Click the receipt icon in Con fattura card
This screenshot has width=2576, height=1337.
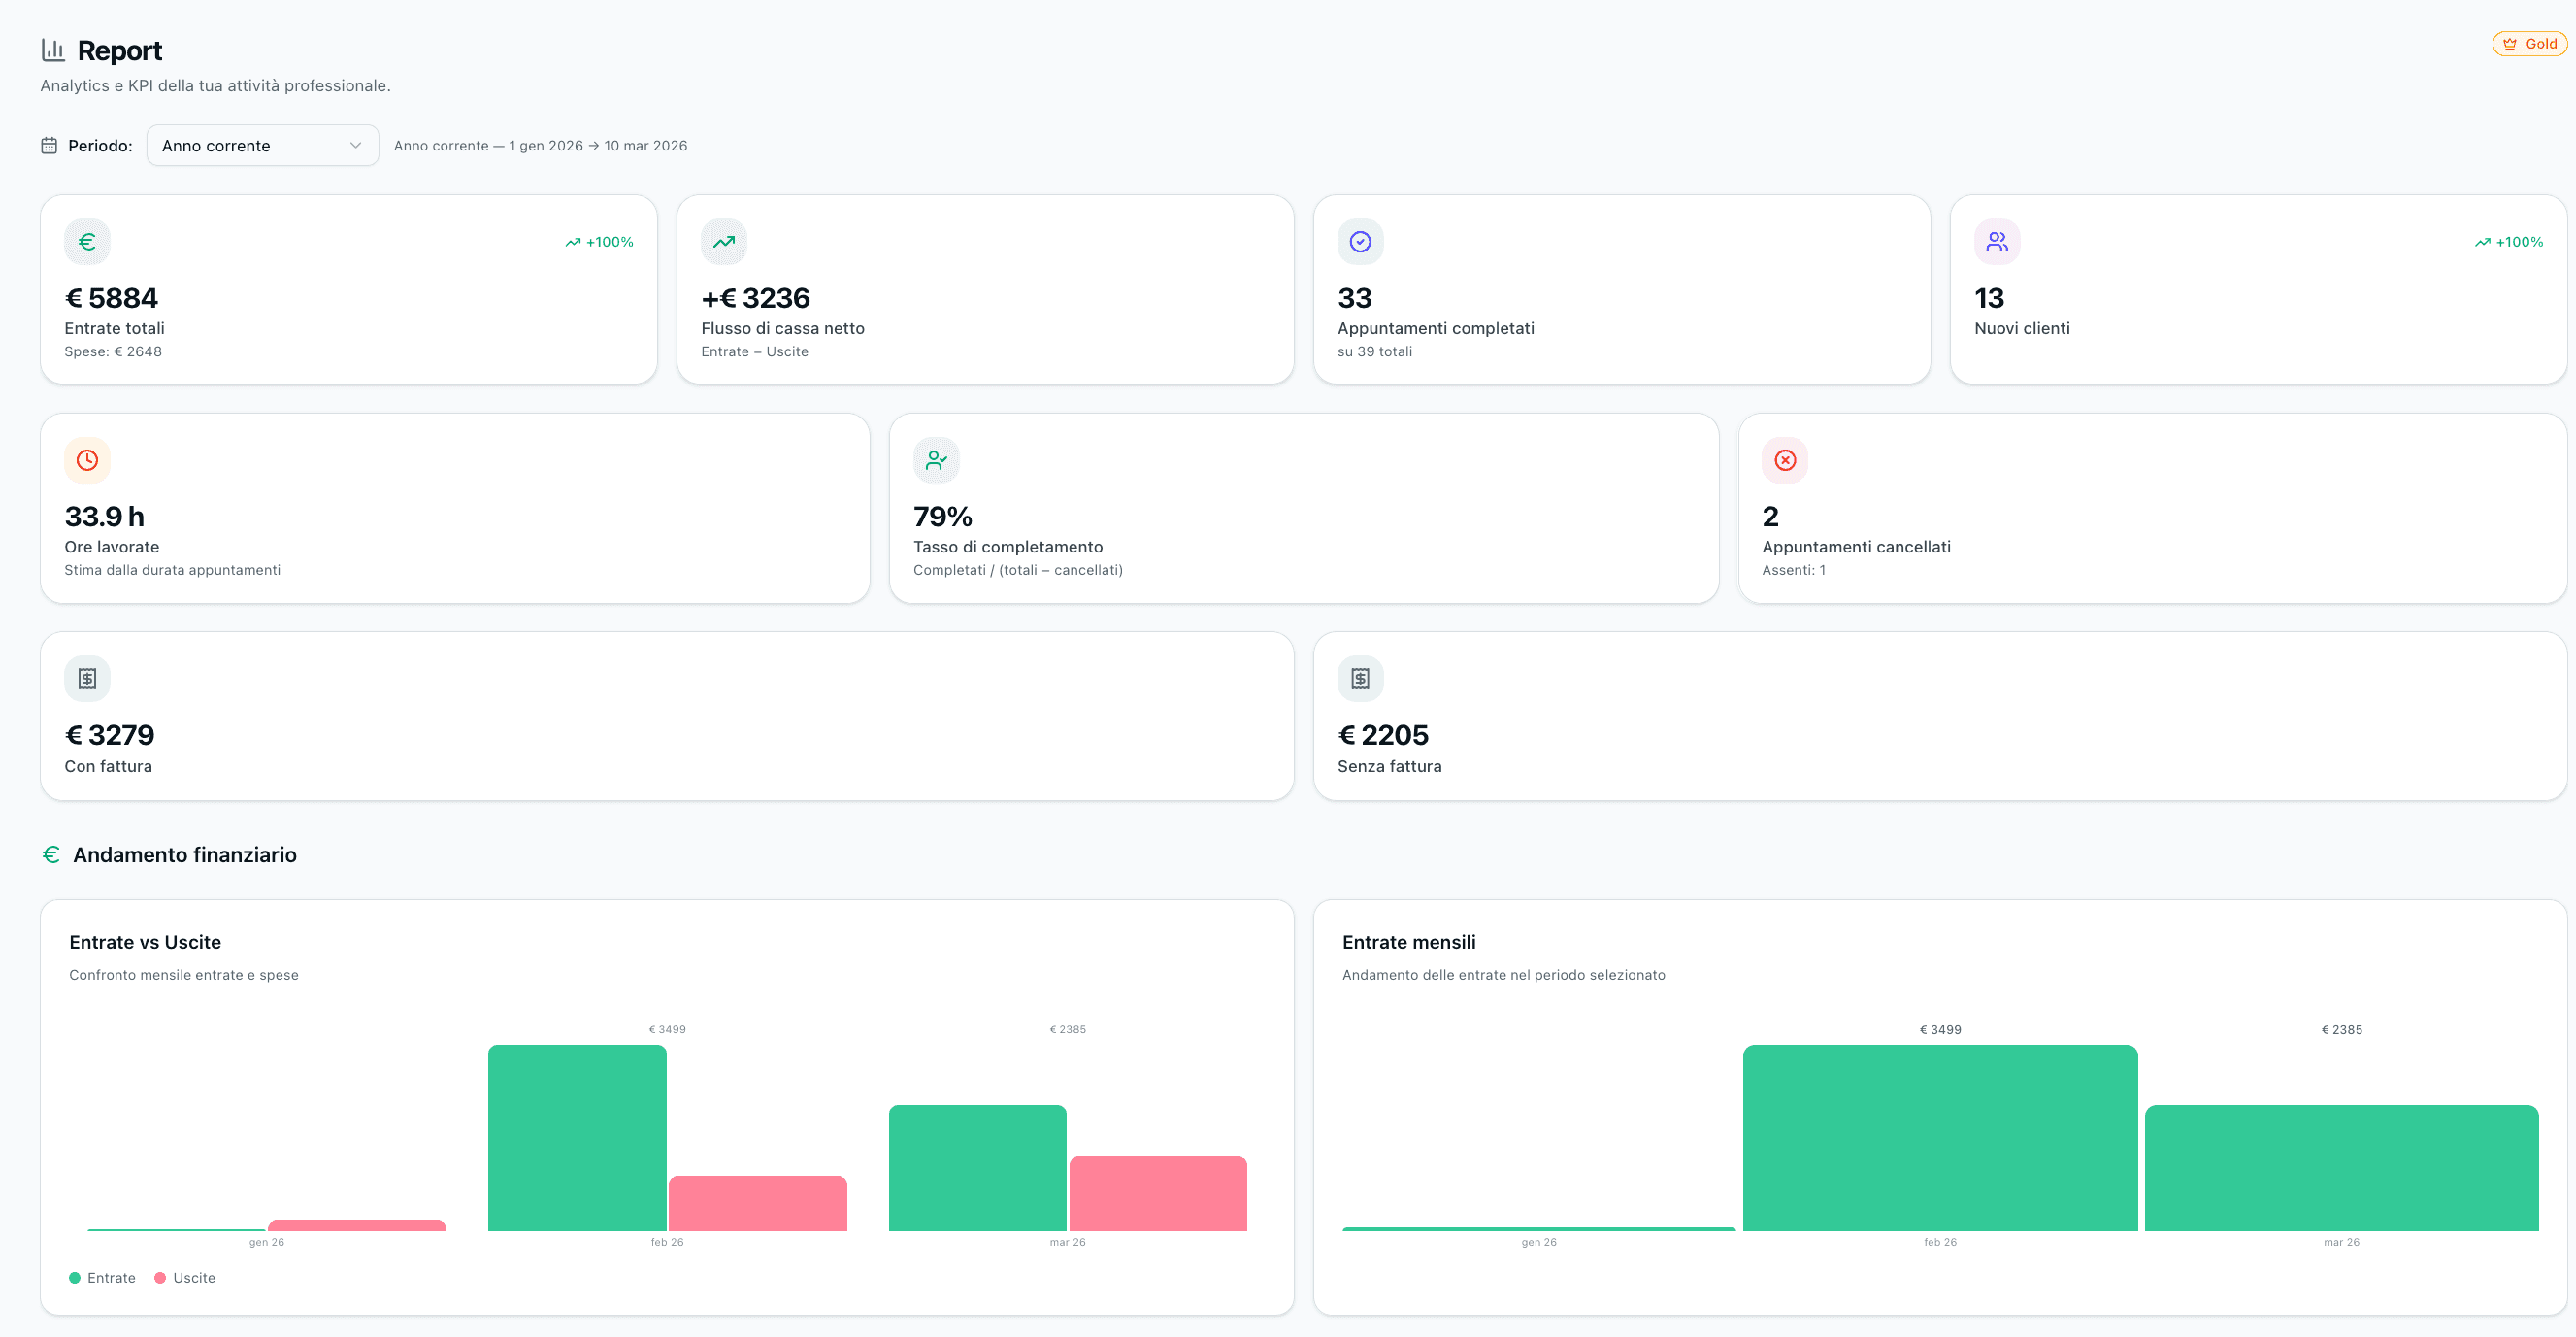87,679
